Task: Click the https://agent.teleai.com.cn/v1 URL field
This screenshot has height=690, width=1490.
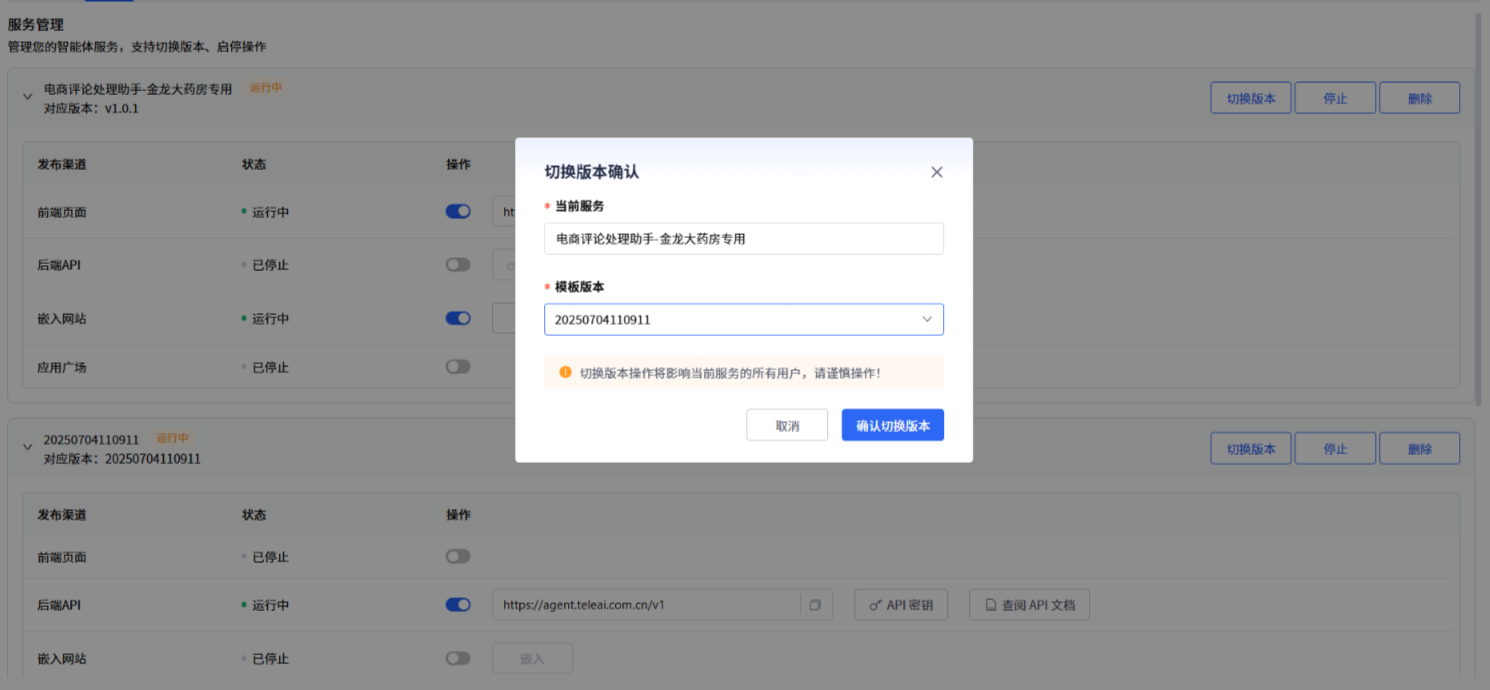Action: 646,605
